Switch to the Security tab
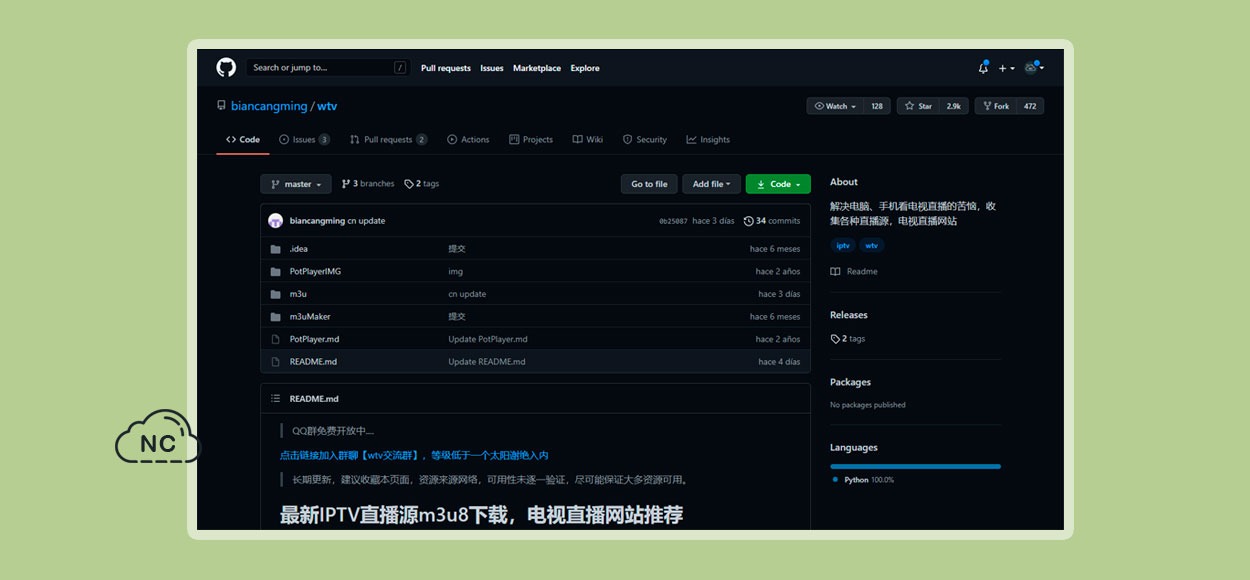Viewport: 1250px width, 580px height. pos(645,140)
